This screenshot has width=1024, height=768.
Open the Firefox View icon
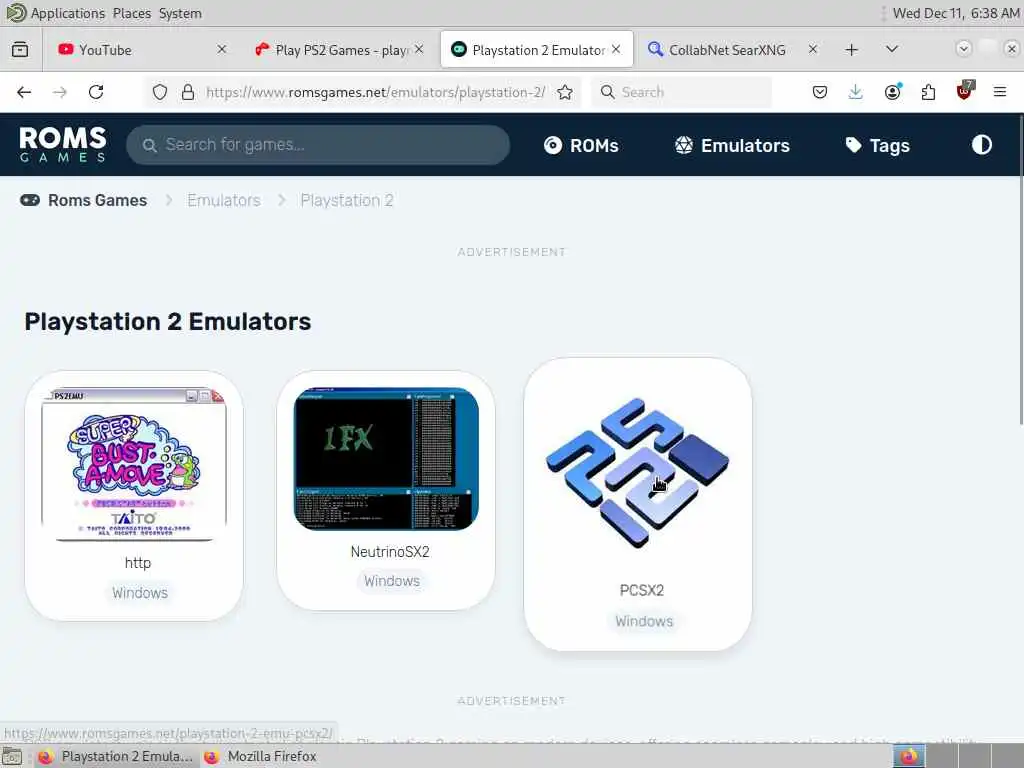pos(20,50)
